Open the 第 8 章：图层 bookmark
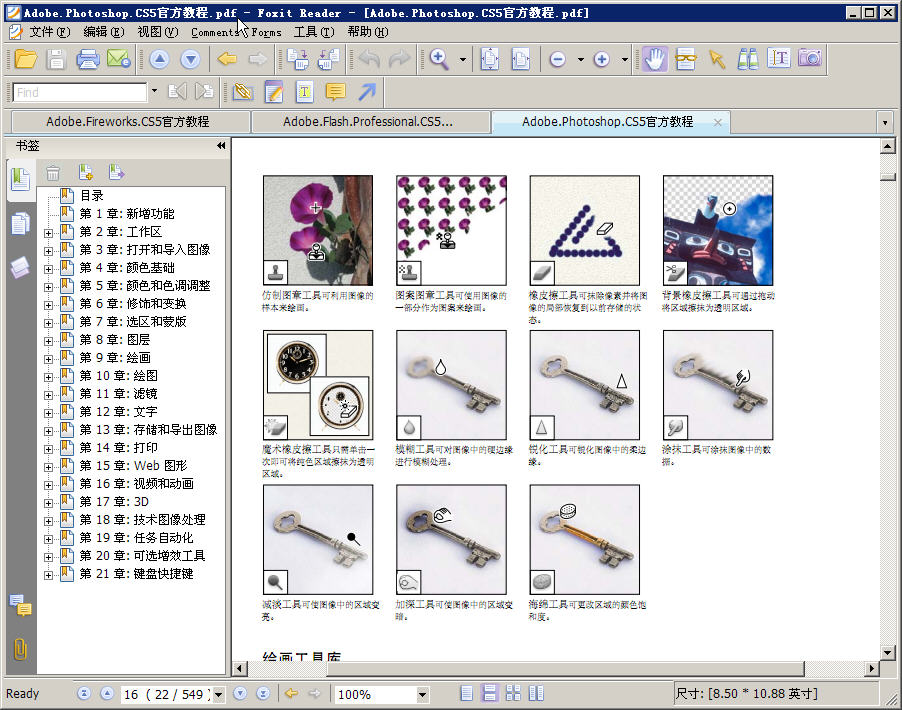Viewport: 902px width, 710px height. tap(115, 339)
